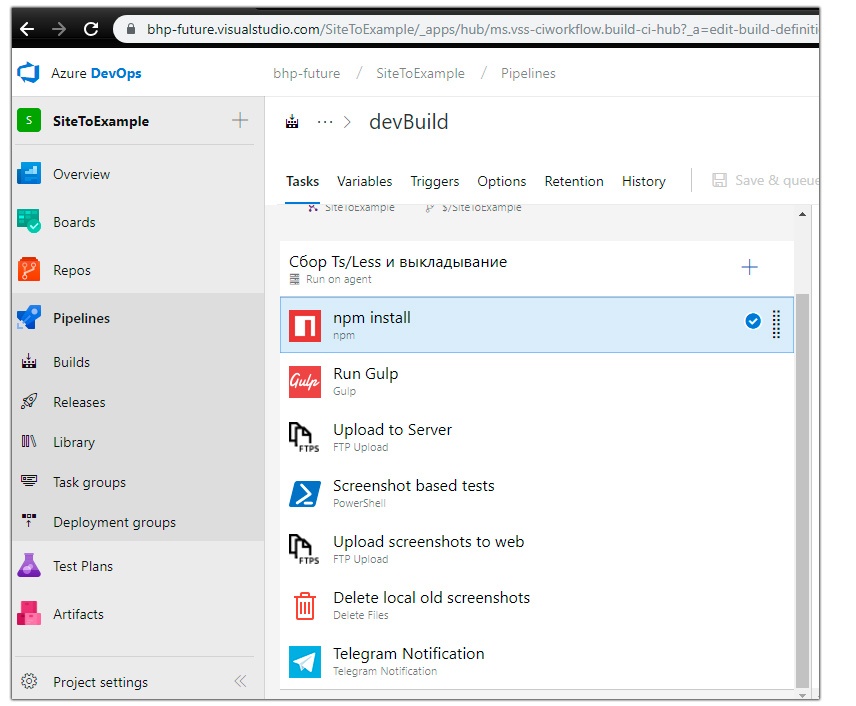
Task: Toggle the enabled checkmark on npm install
Action: tap(753, 323)
